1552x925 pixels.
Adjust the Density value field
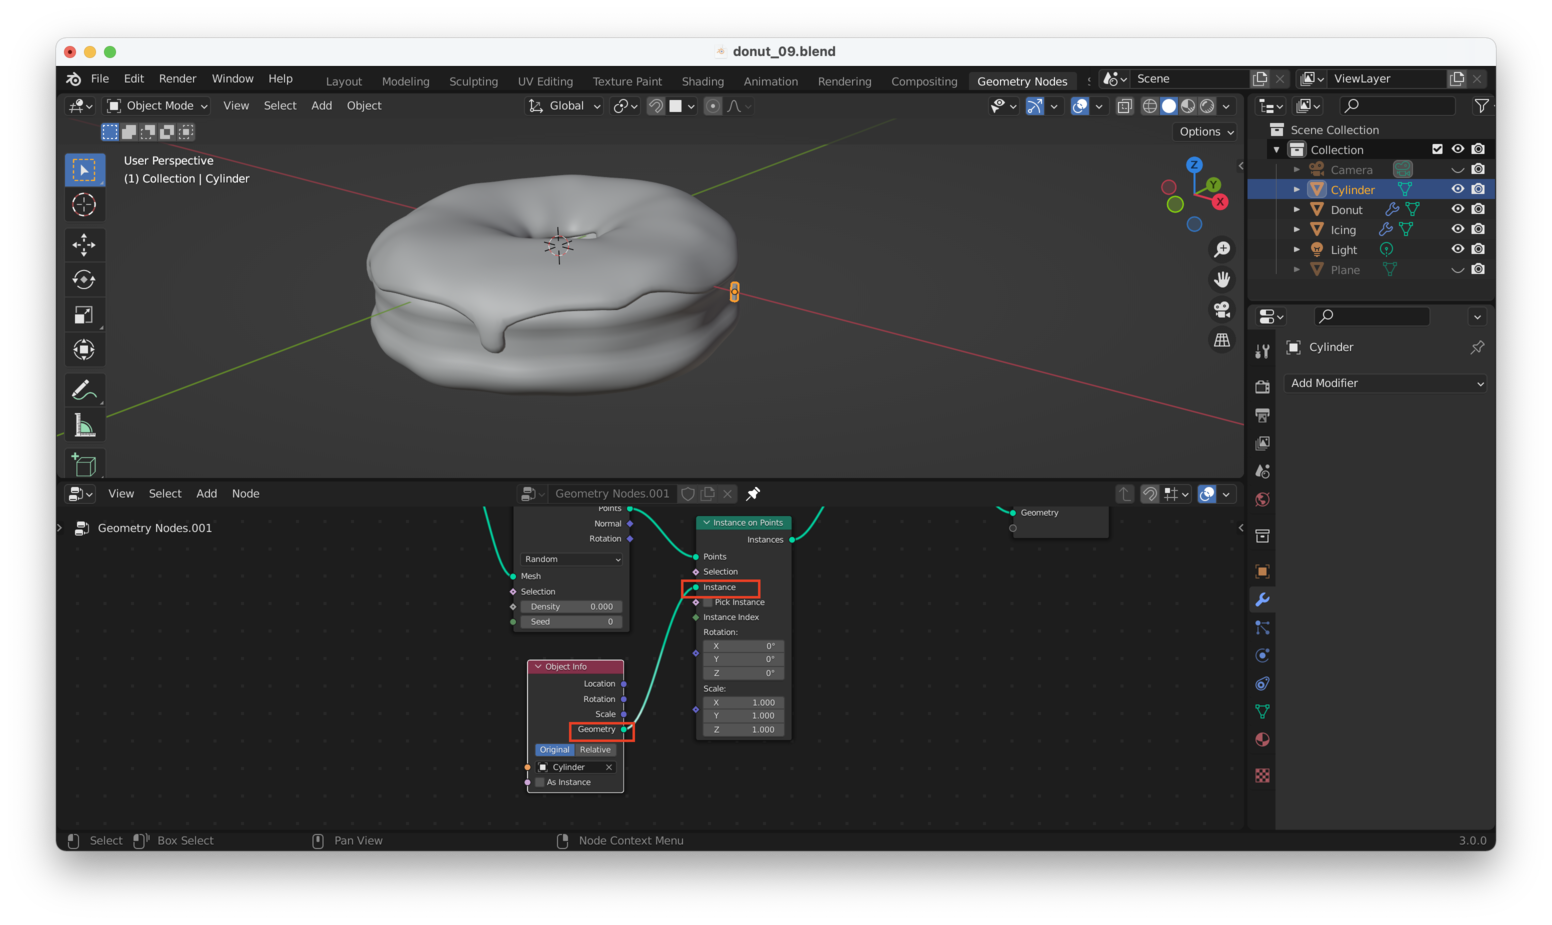pyautogui.click(x=572, y=607)
